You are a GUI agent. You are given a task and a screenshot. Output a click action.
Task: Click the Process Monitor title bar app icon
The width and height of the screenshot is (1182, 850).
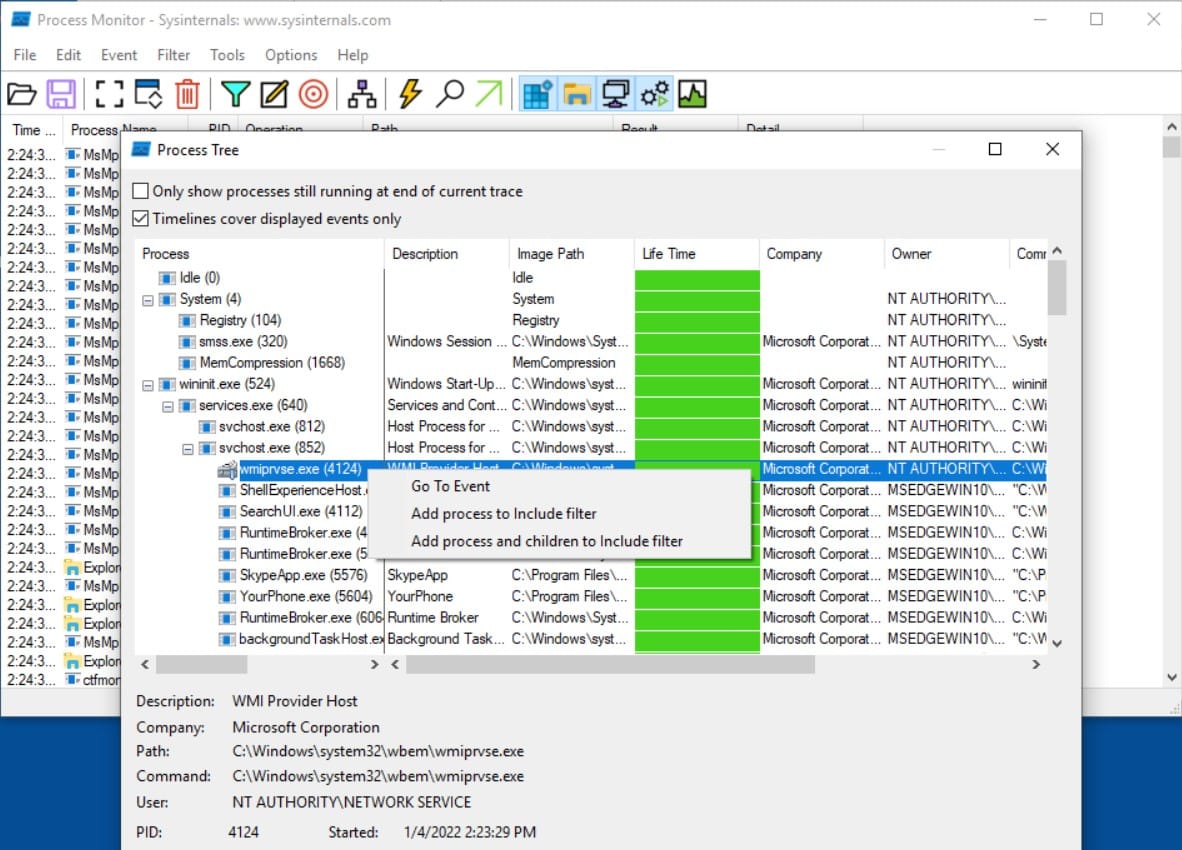click(22, 20)
